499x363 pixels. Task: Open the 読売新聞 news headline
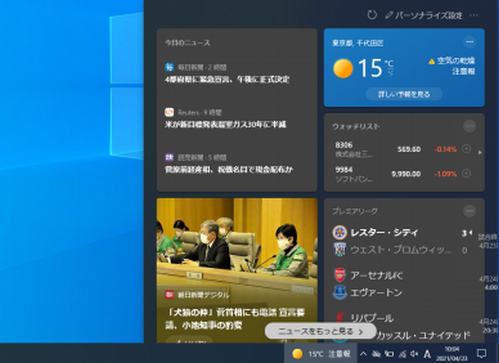[229, 170]
